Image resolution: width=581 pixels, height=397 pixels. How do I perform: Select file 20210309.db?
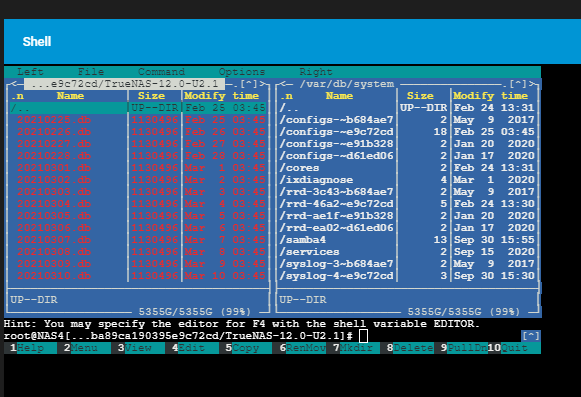coord(138,264)
